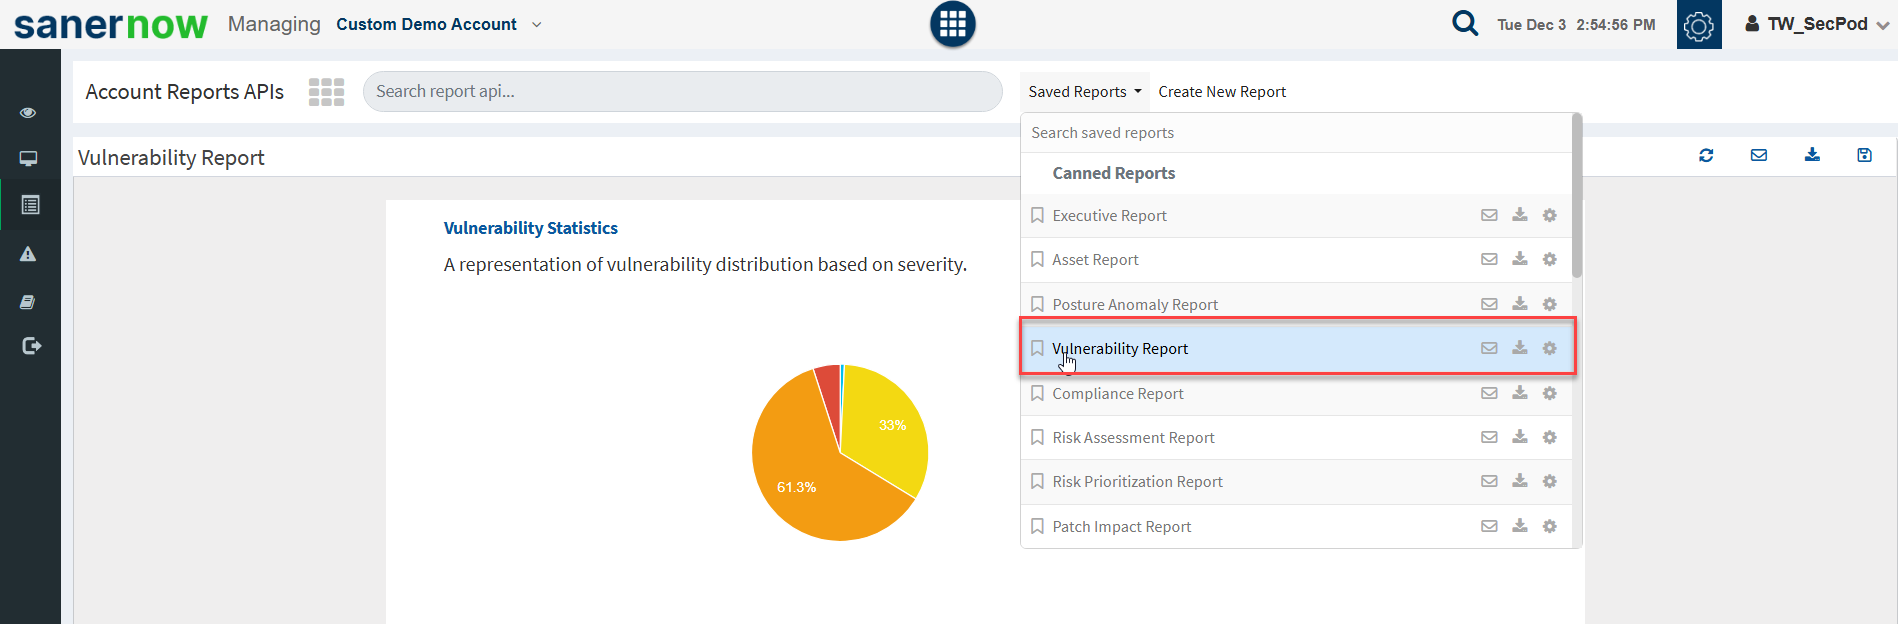Click the search magnifier in header
The image size is (1898, 624).
pos(1464,23)
